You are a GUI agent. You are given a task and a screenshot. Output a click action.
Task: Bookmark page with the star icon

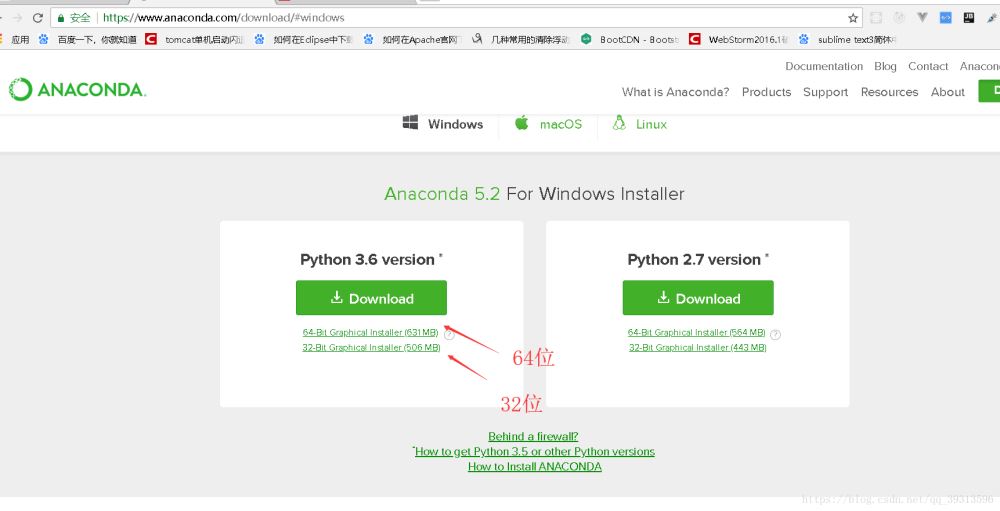click(853, 18)
